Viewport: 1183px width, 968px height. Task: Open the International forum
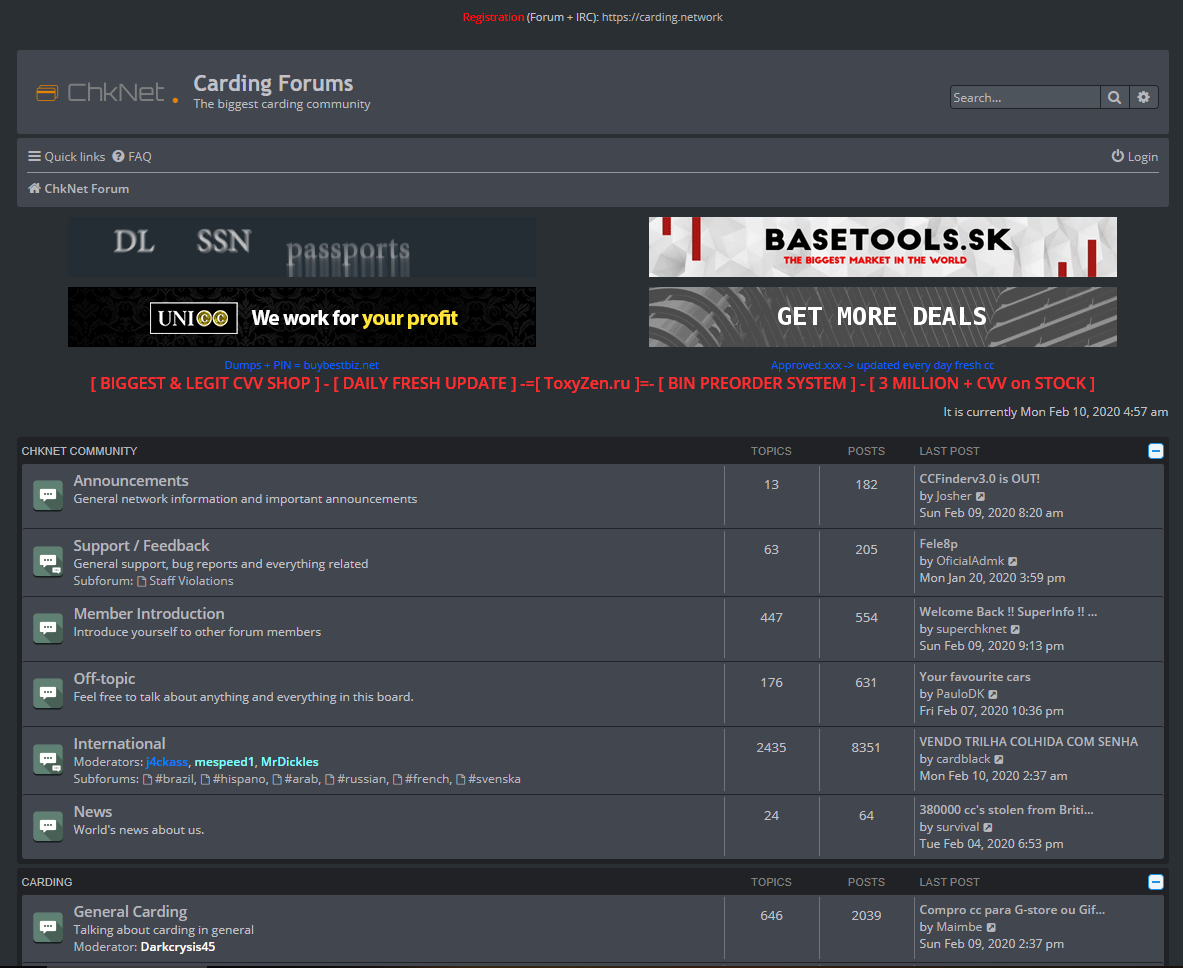click(119, 743)
